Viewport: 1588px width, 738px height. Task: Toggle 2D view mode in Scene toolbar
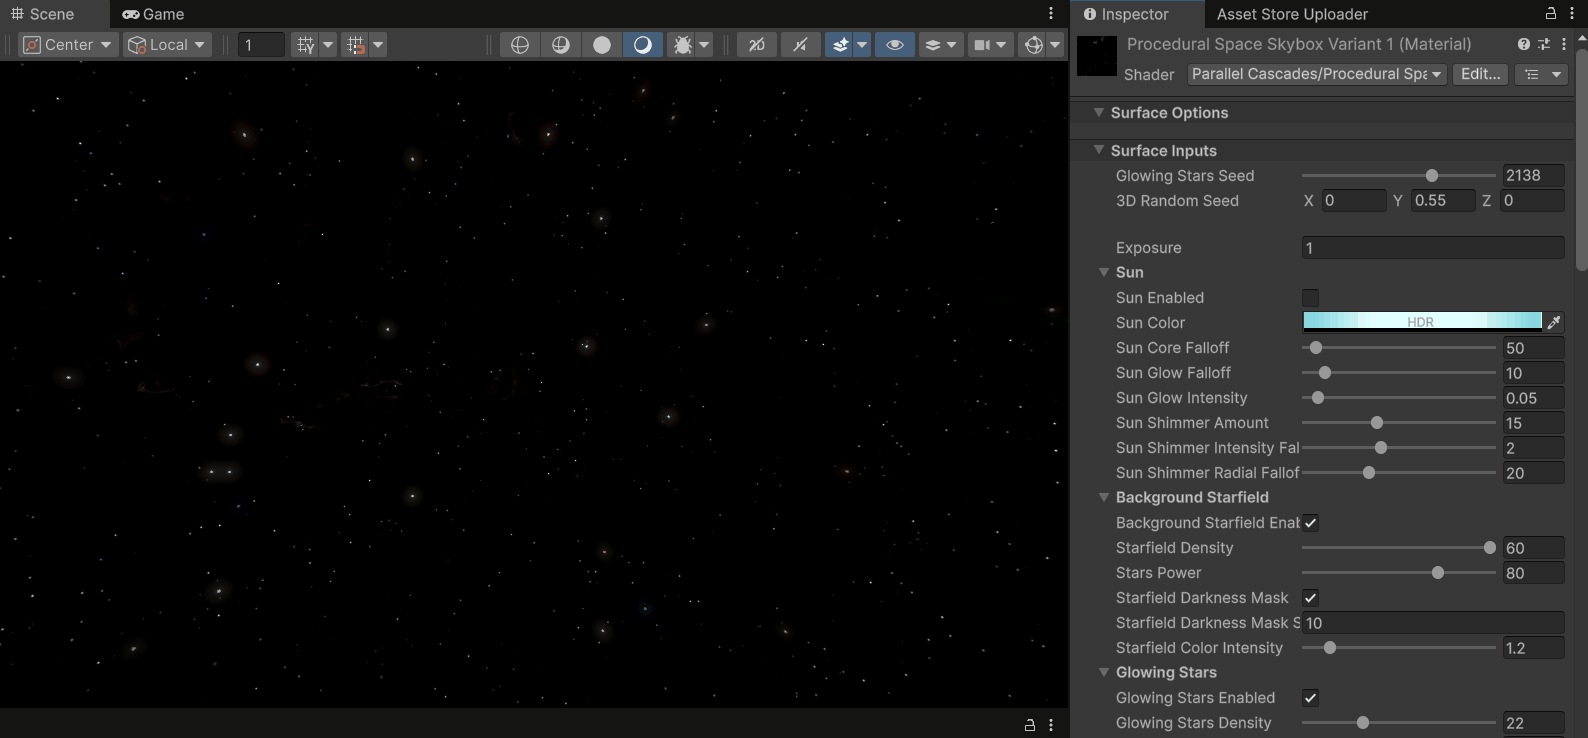point(757,45)
